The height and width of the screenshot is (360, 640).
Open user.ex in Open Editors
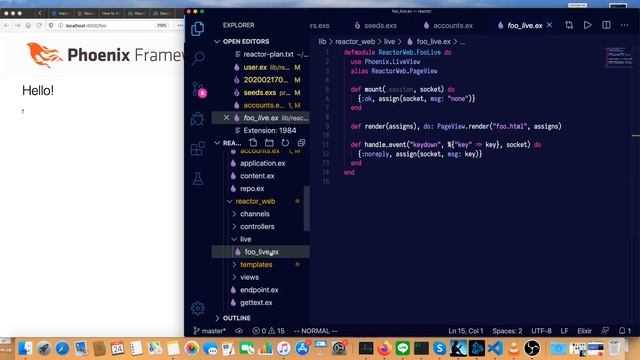pos(255,67)
